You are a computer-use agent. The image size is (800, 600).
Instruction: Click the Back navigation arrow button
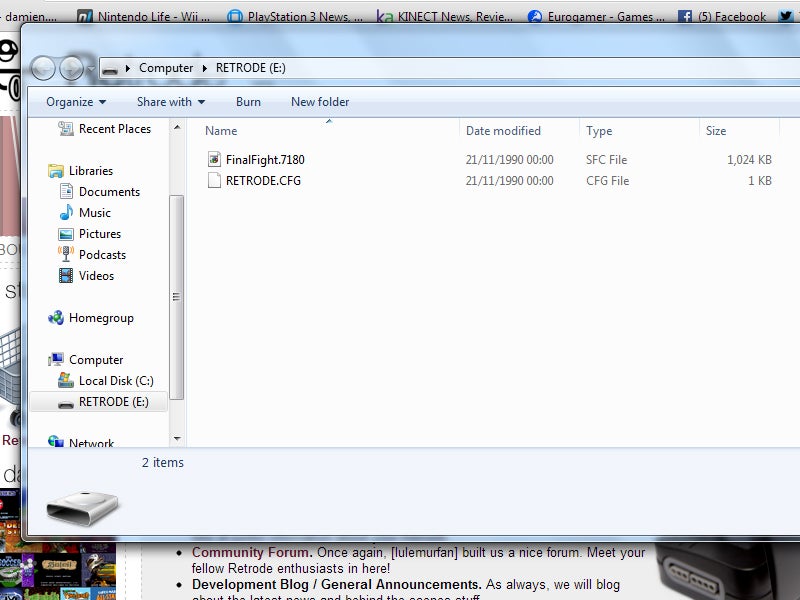click(x=43, y=68)
